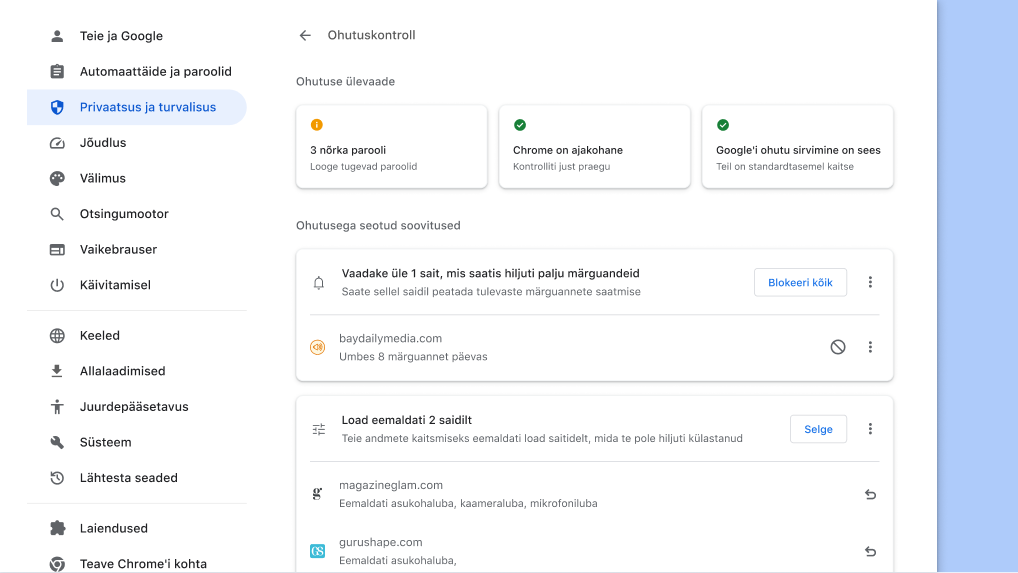This screenshot has width=1018, height=573.
Task: Open the 3 nõrka parooli card
Action: (391, 147)
